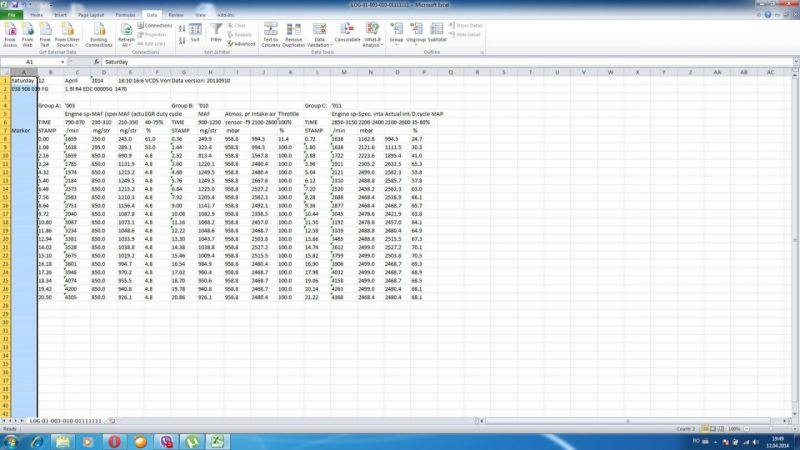Click the Name Box showing A1
The image size is (800, 450).
click(x=30, y=61)
